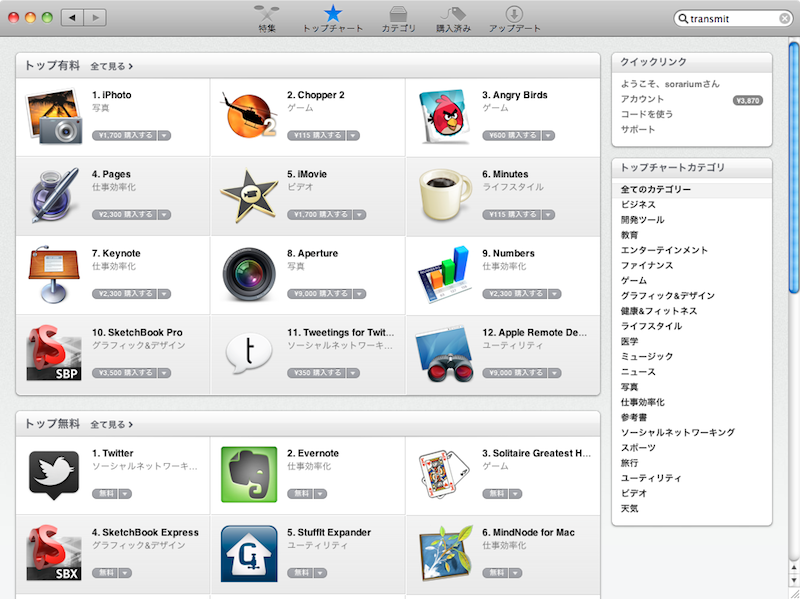Open the SketchBook Pro SBP icon
Image resolution: width=800 pixels, height=599 pixels.
tap(54, 353)
